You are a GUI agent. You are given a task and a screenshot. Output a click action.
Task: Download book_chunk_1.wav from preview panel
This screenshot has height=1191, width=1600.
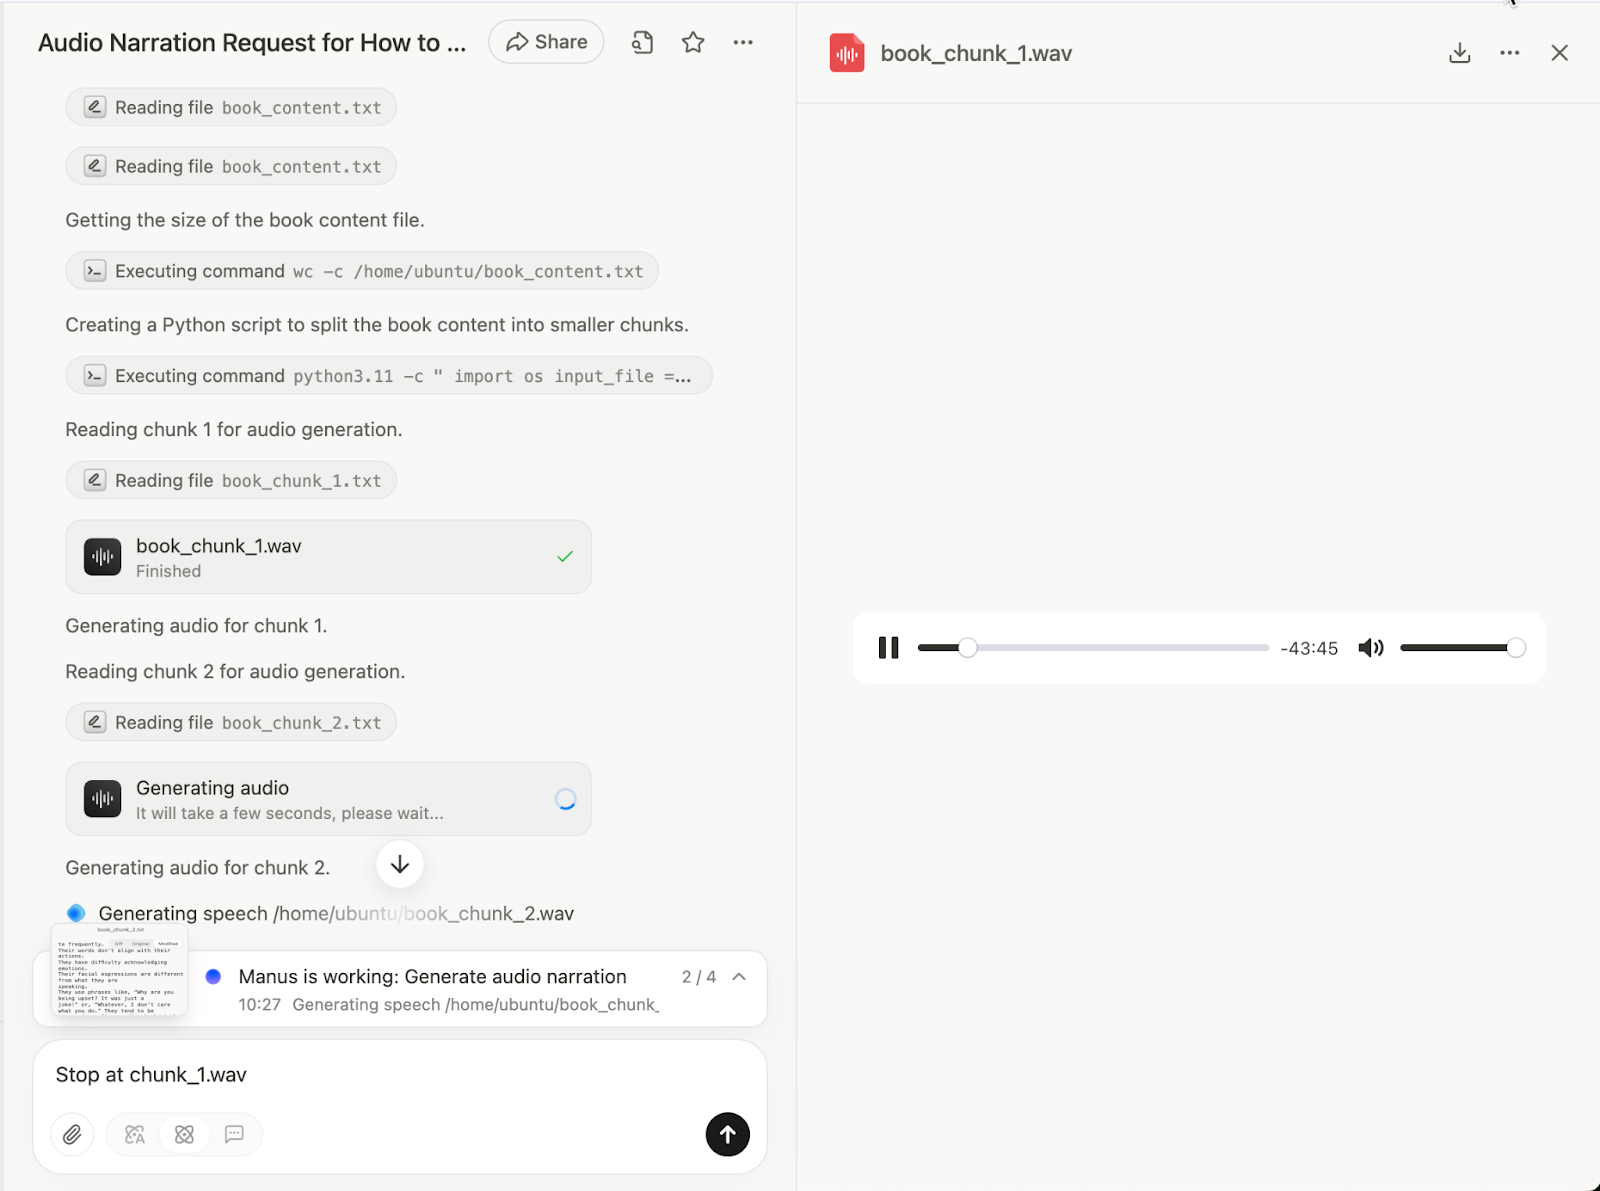(x=1460, y=53)
